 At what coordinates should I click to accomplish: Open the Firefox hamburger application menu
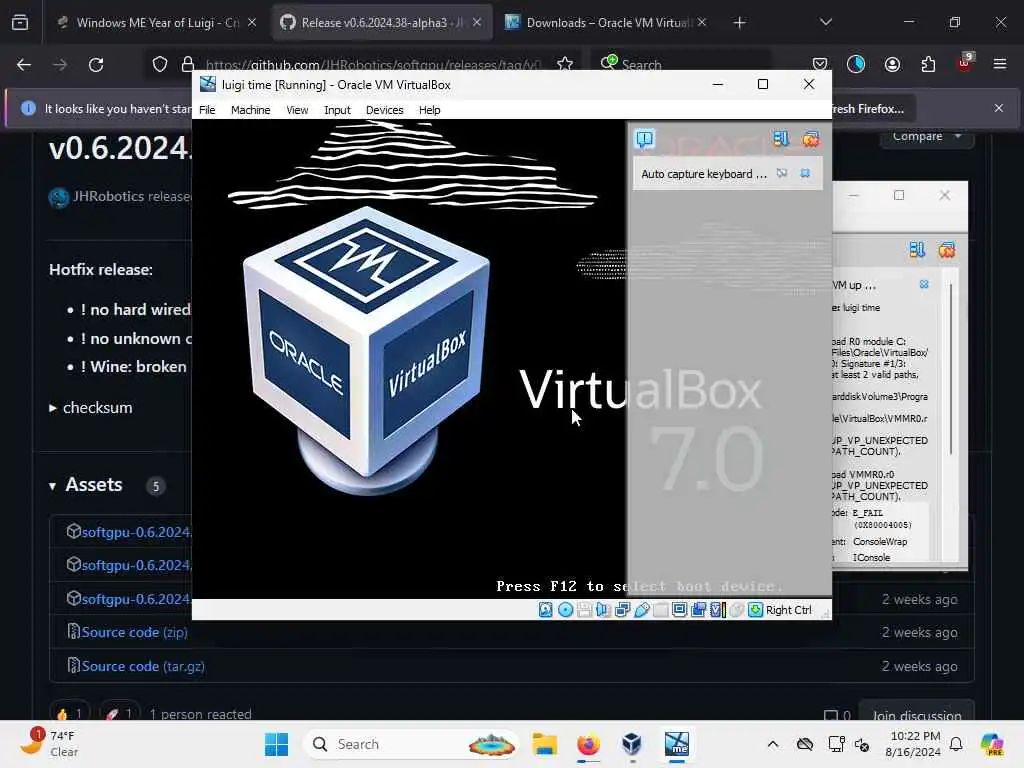coord(999,64)
